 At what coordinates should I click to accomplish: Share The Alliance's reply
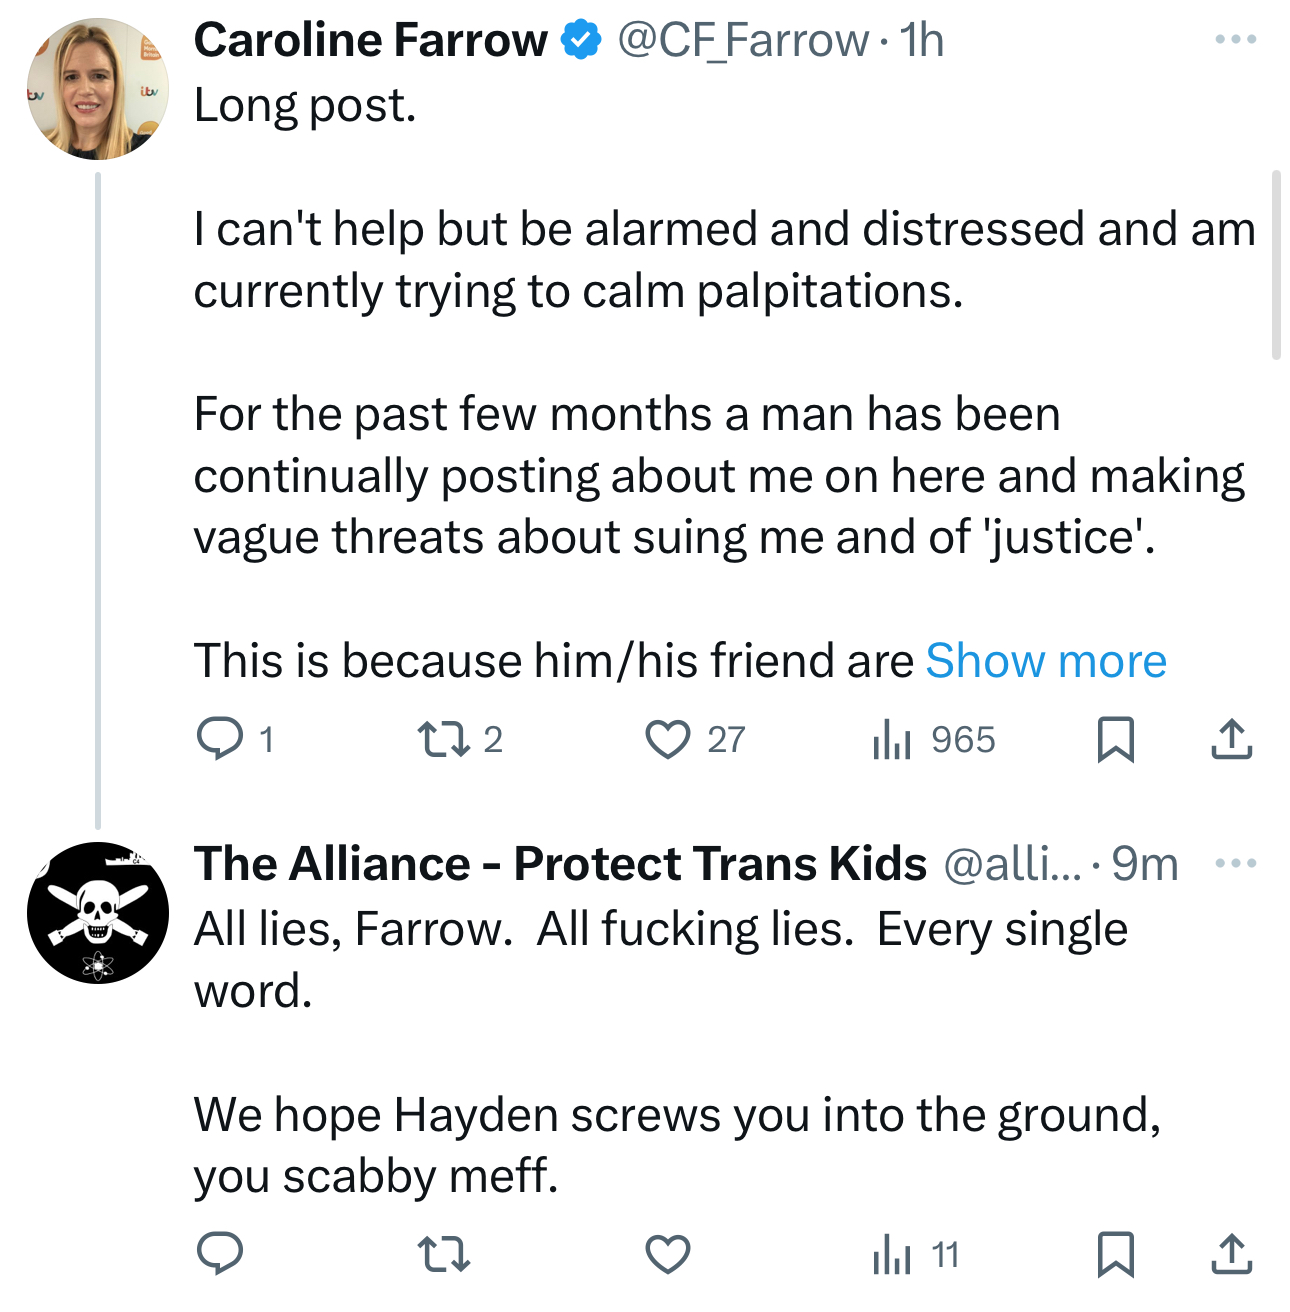click(1231, 1254)
